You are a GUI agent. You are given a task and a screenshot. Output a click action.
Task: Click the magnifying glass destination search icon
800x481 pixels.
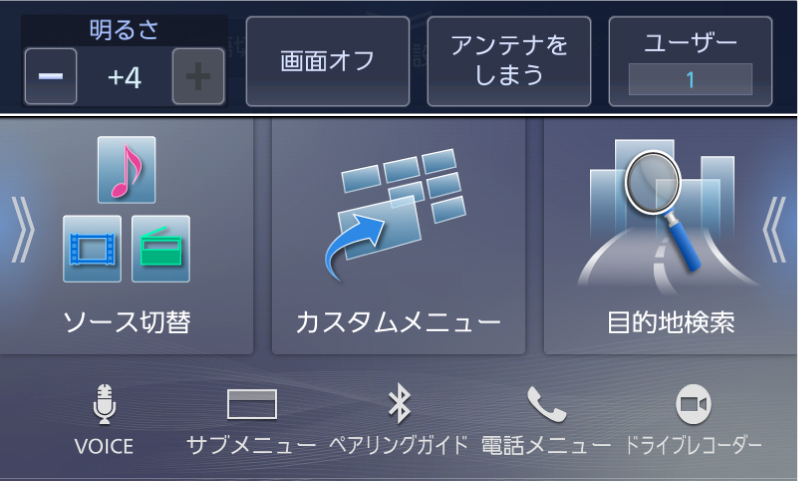point(663,209)
